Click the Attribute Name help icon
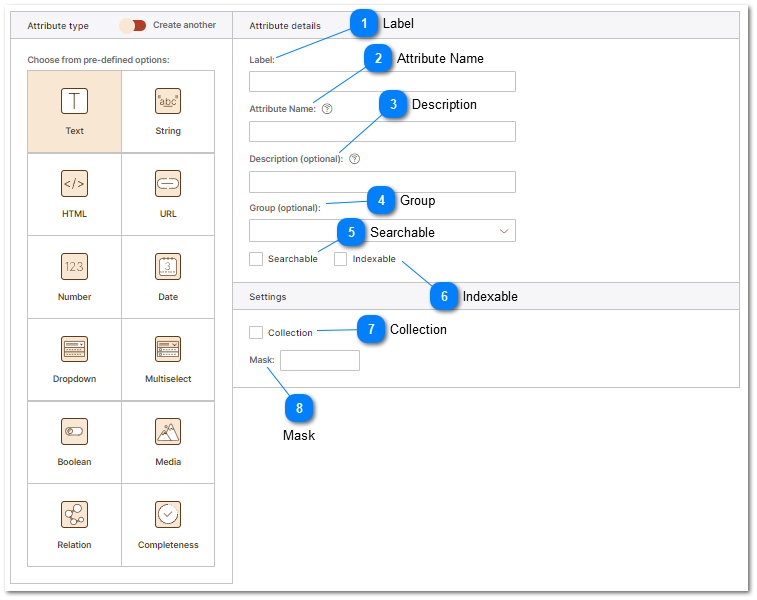 tap(327, 109)
